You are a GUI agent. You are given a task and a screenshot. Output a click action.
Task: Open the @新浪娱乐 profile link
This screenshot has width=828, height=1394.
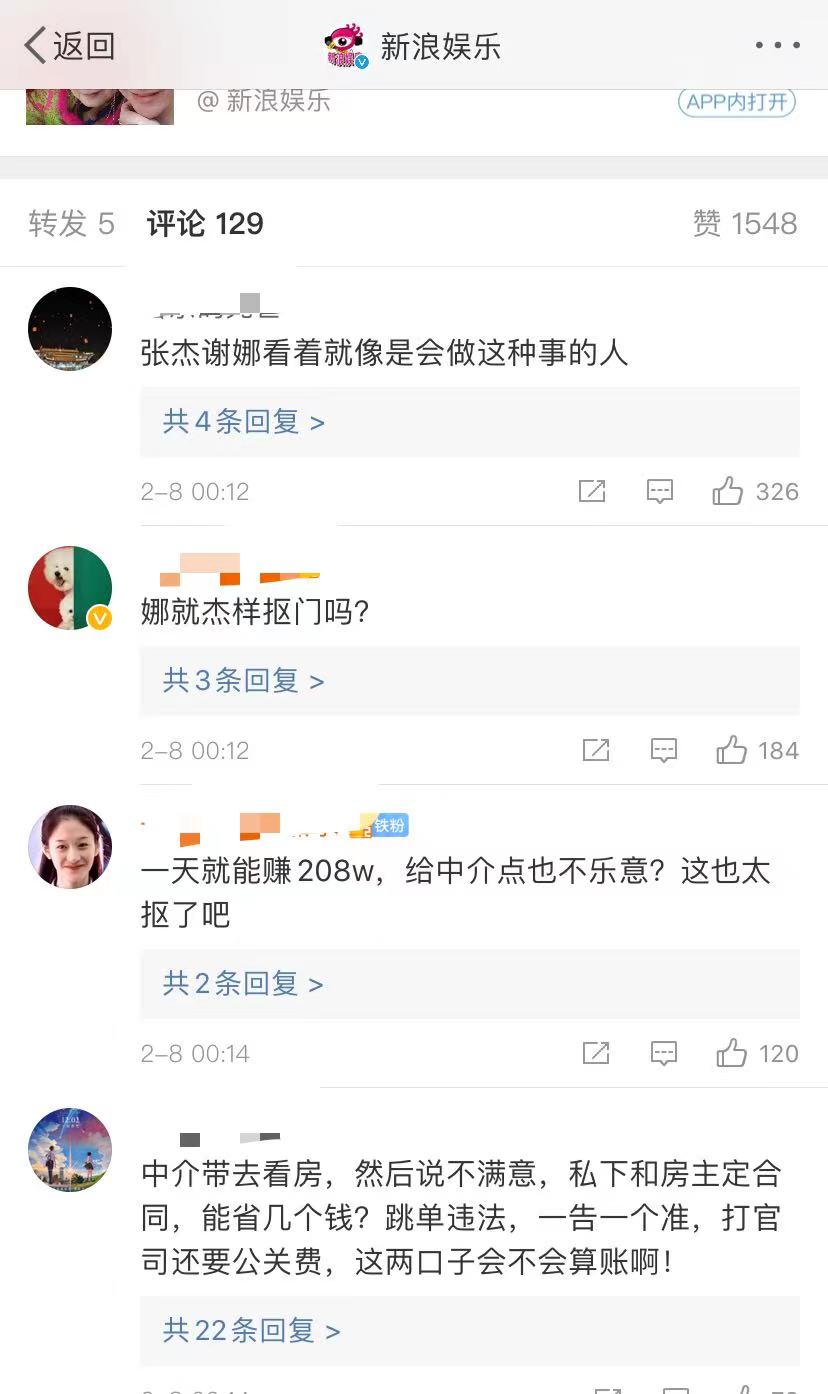(264, 101)
